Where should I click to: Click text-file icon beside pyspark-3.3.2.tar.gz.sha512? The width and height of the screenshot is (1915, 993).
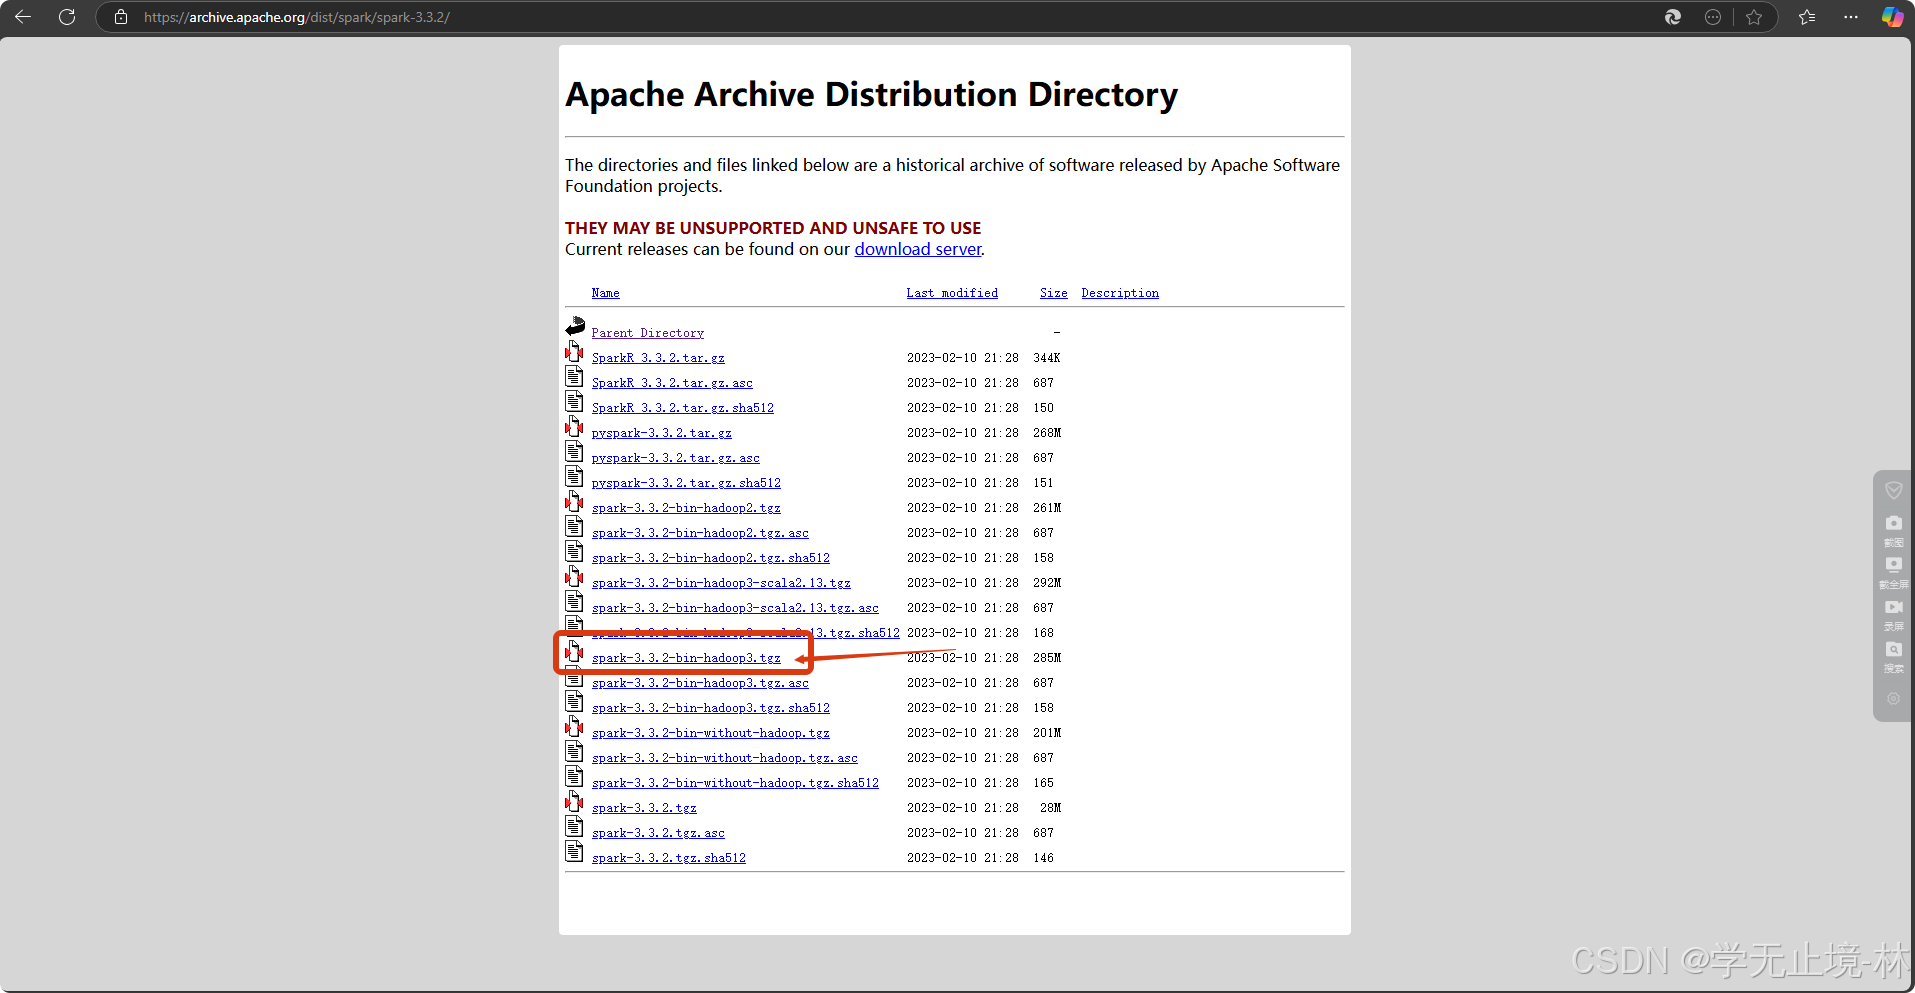tap(574, 477)
